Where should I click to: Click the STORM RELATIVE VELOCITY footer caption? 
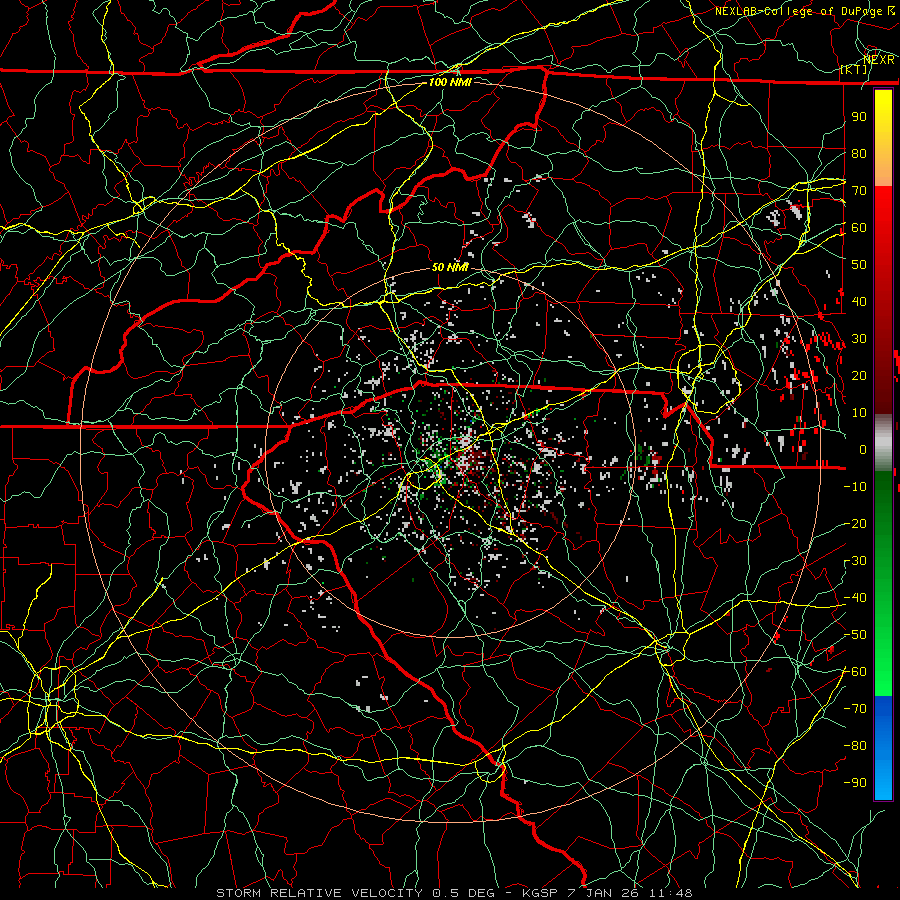pos(455,893)
